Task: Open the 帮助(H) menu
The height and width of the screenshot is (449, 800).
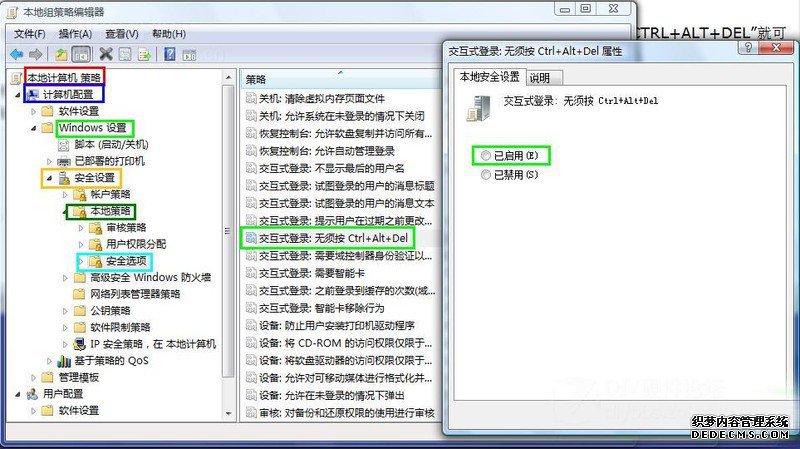Action: (x=169, y=34)
